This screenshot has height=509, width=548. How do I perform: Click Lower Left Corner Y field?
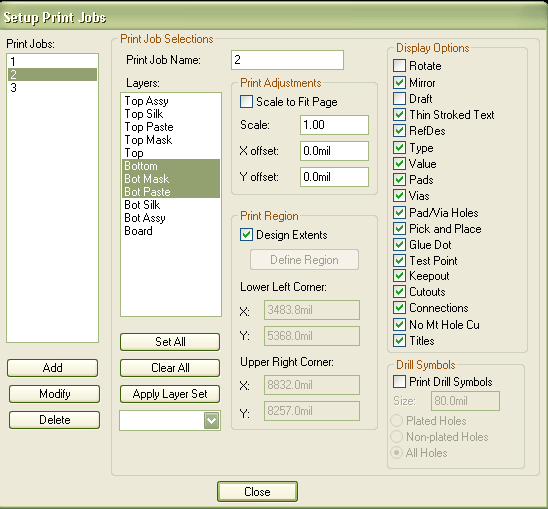pyautogui.click(x=312, y=336)
